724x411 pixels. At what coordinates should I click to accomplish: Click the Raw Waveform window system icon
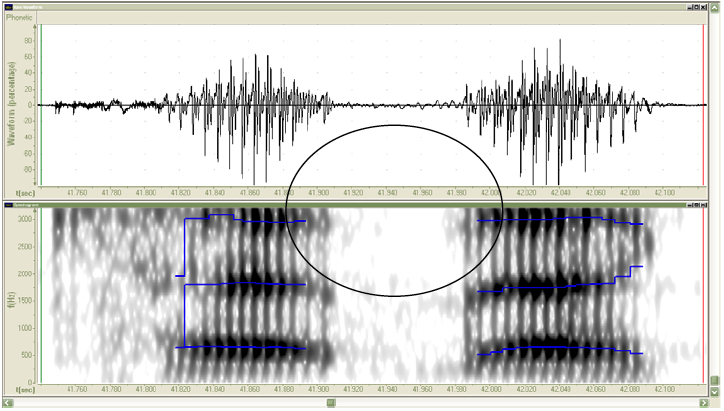point(8,7)
